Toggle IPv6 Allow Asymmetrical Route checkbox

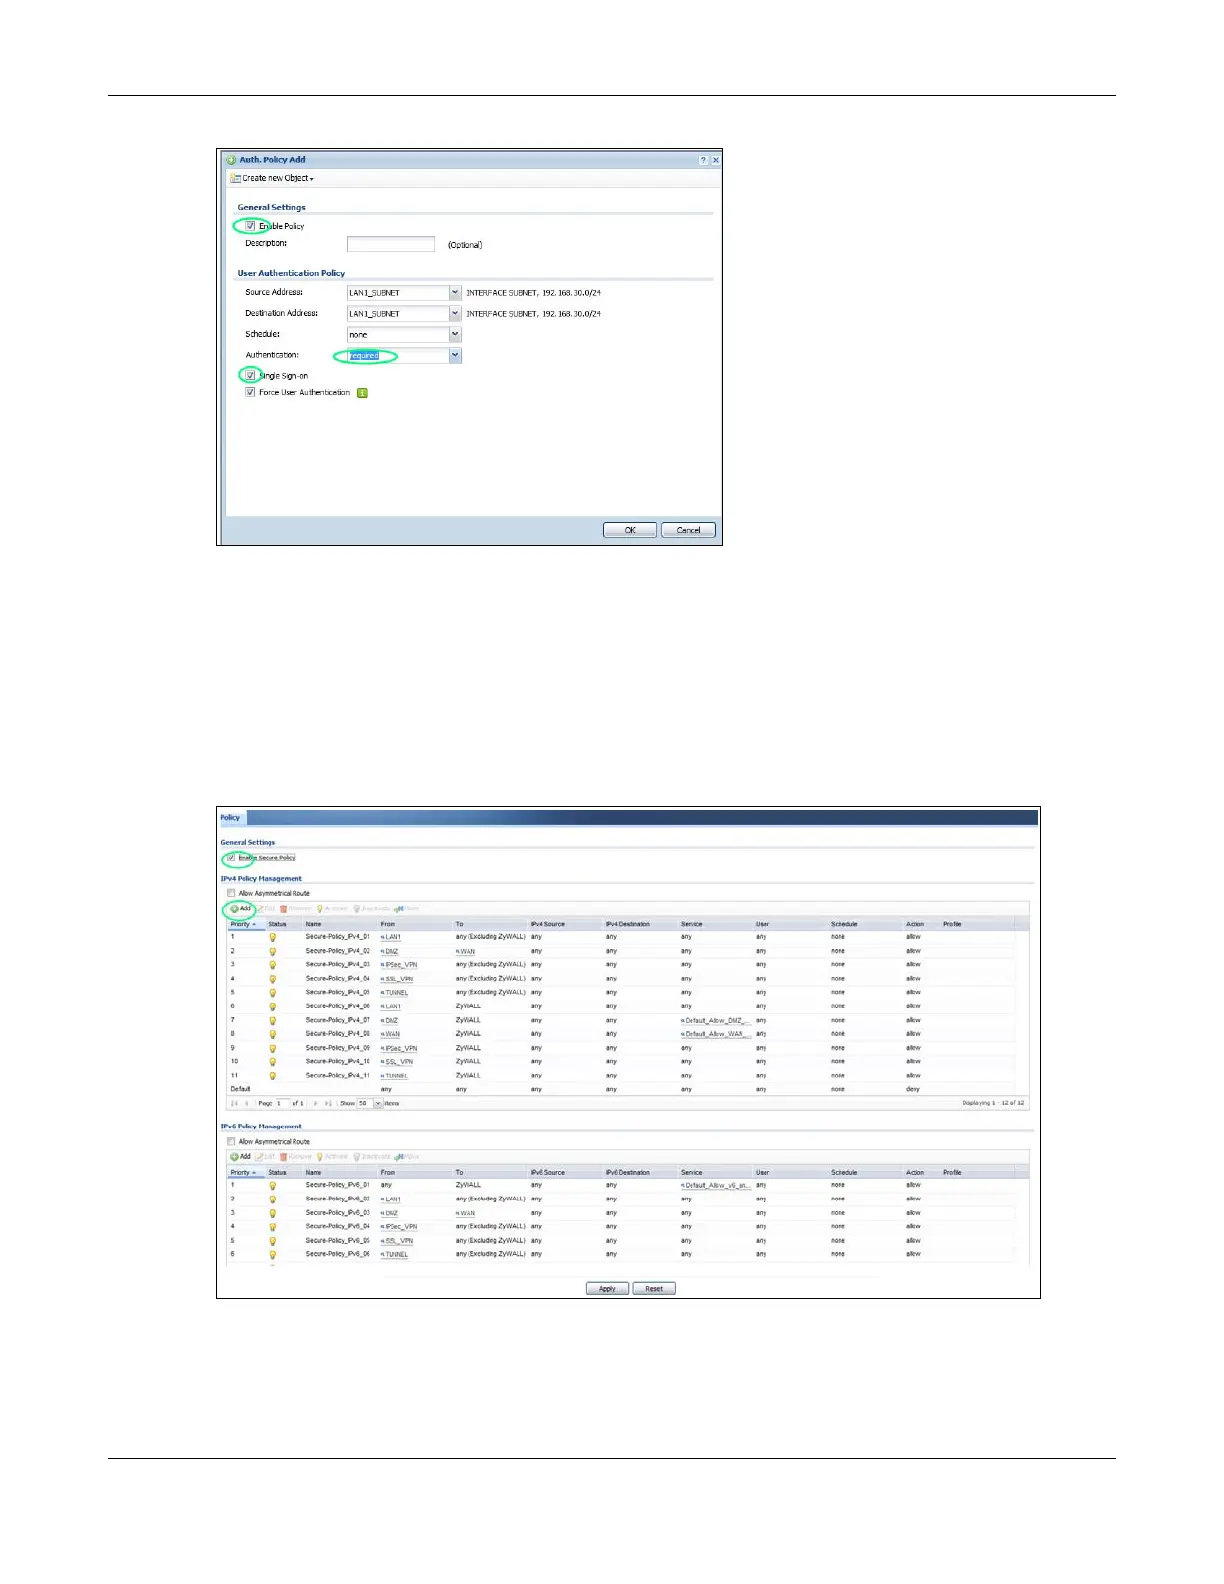pyautogui.click(x=231, y=1141)
